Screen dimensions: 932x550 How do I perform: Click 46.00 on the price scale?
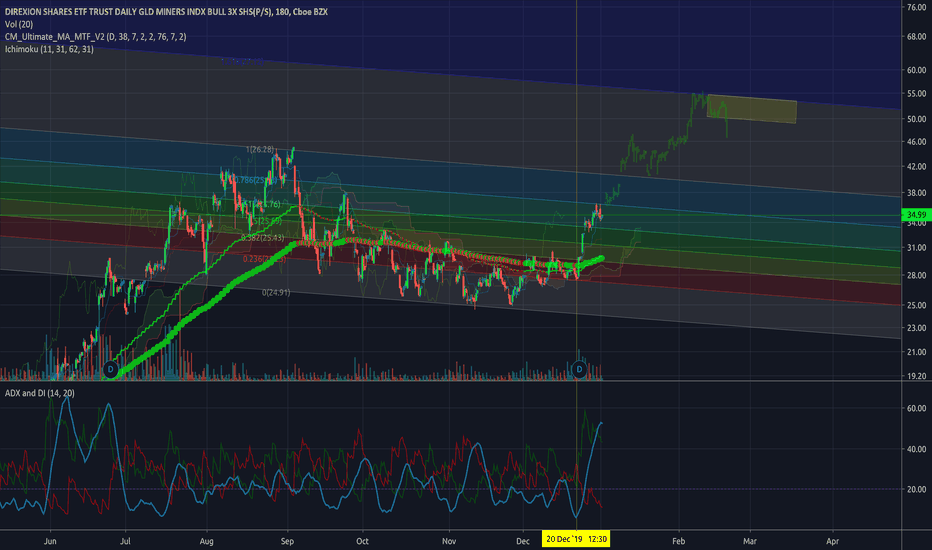pos(917,142)
